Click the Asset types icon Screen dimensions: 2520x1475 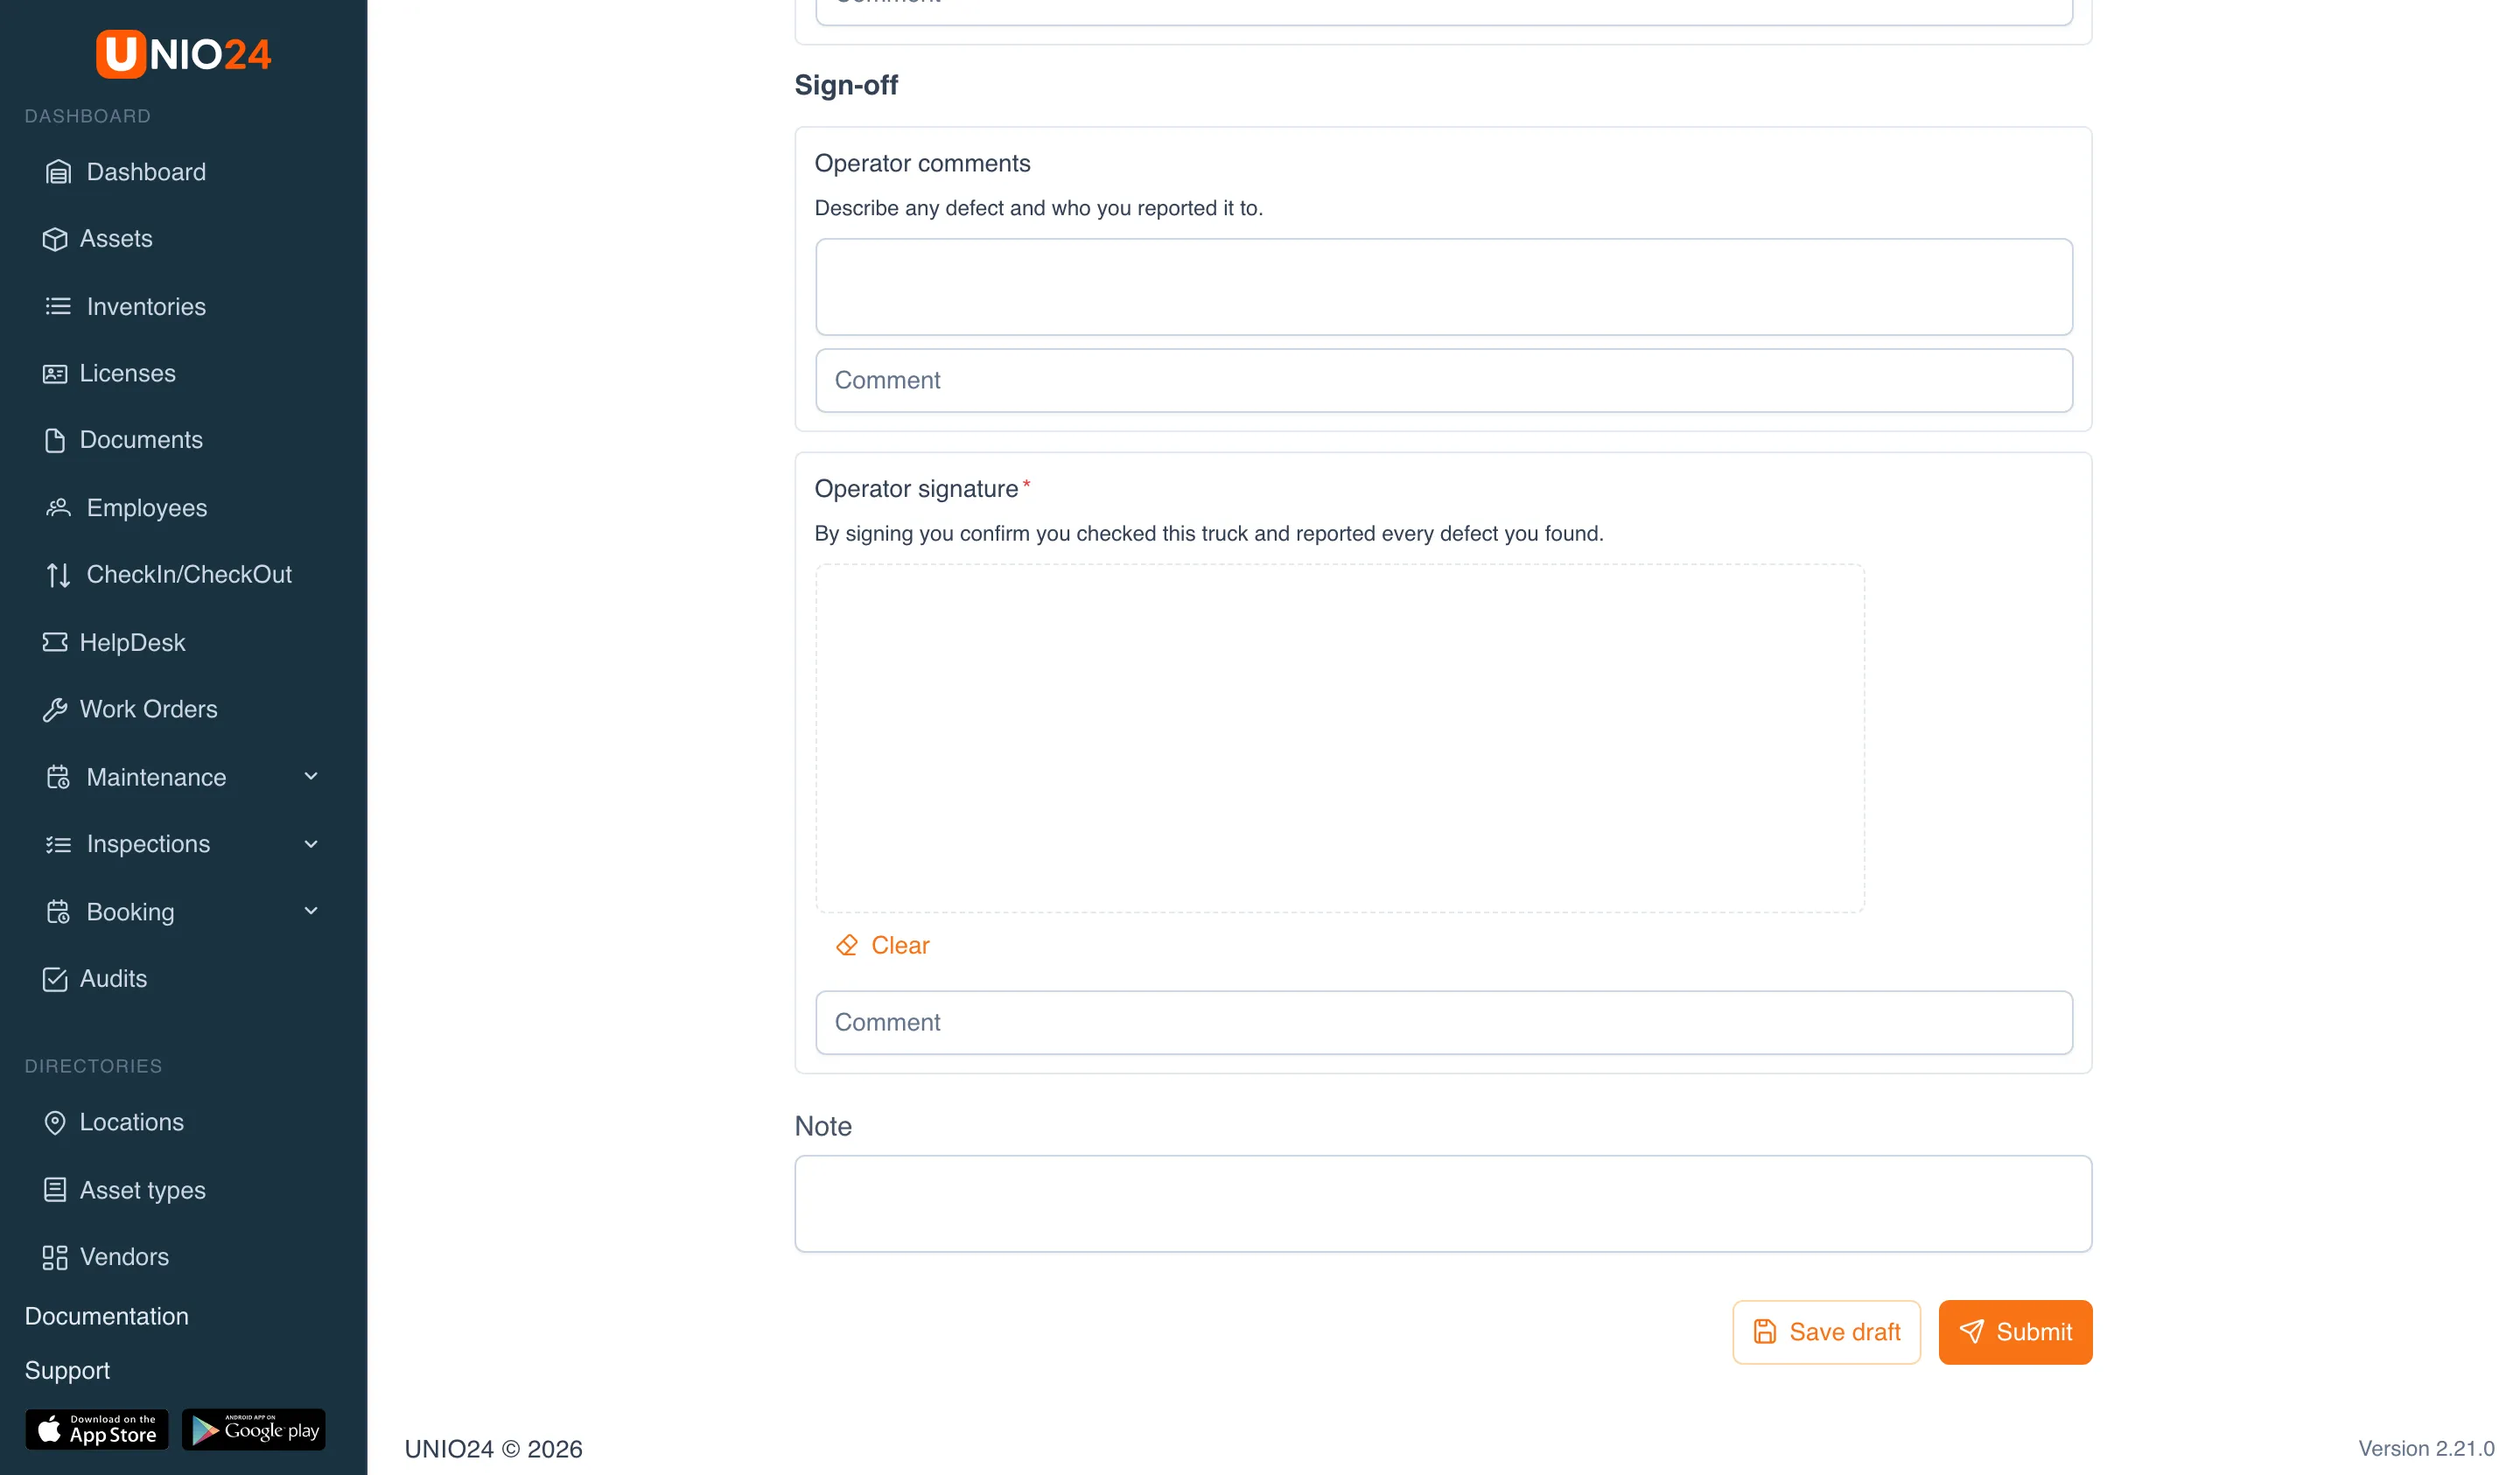(55, 1190)
